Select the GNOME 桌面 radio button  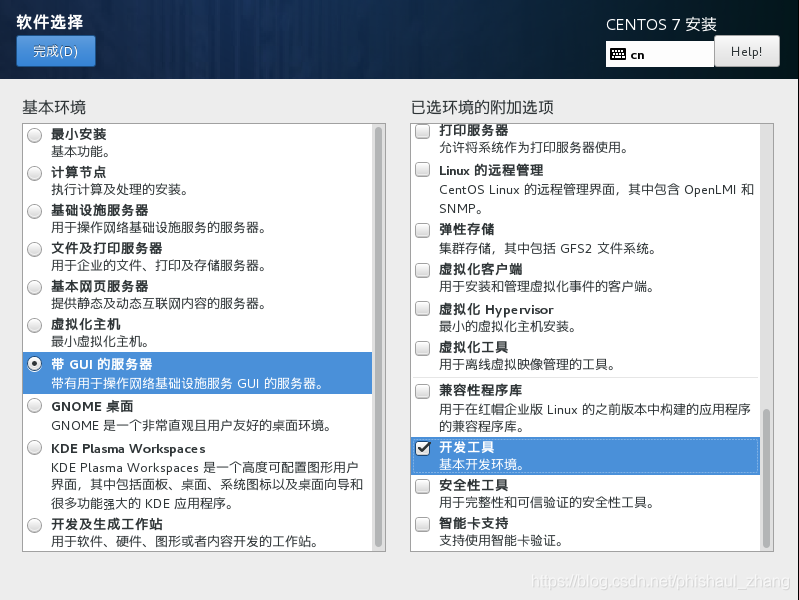35,406
